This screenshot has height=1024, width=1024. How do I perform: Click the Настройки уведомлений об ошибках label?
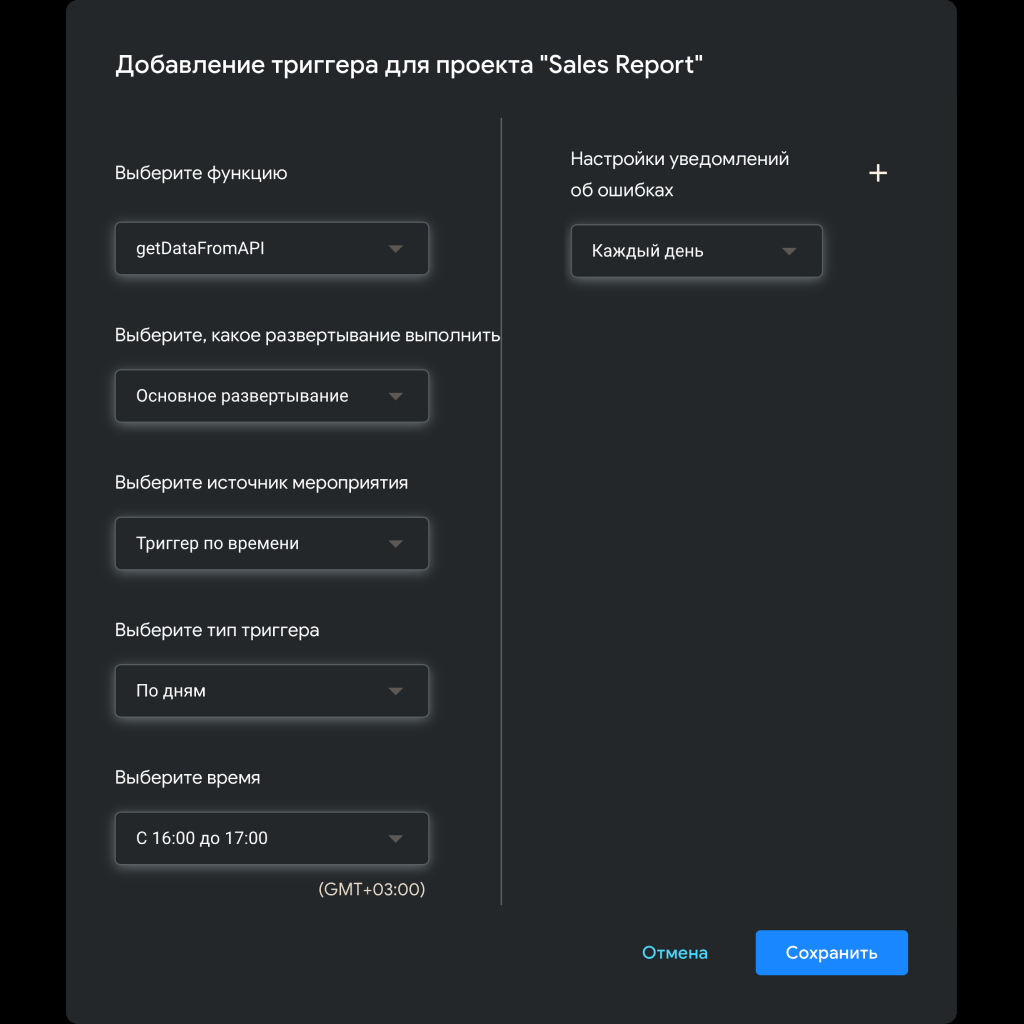pyautogui.click(x=679, y=174)
